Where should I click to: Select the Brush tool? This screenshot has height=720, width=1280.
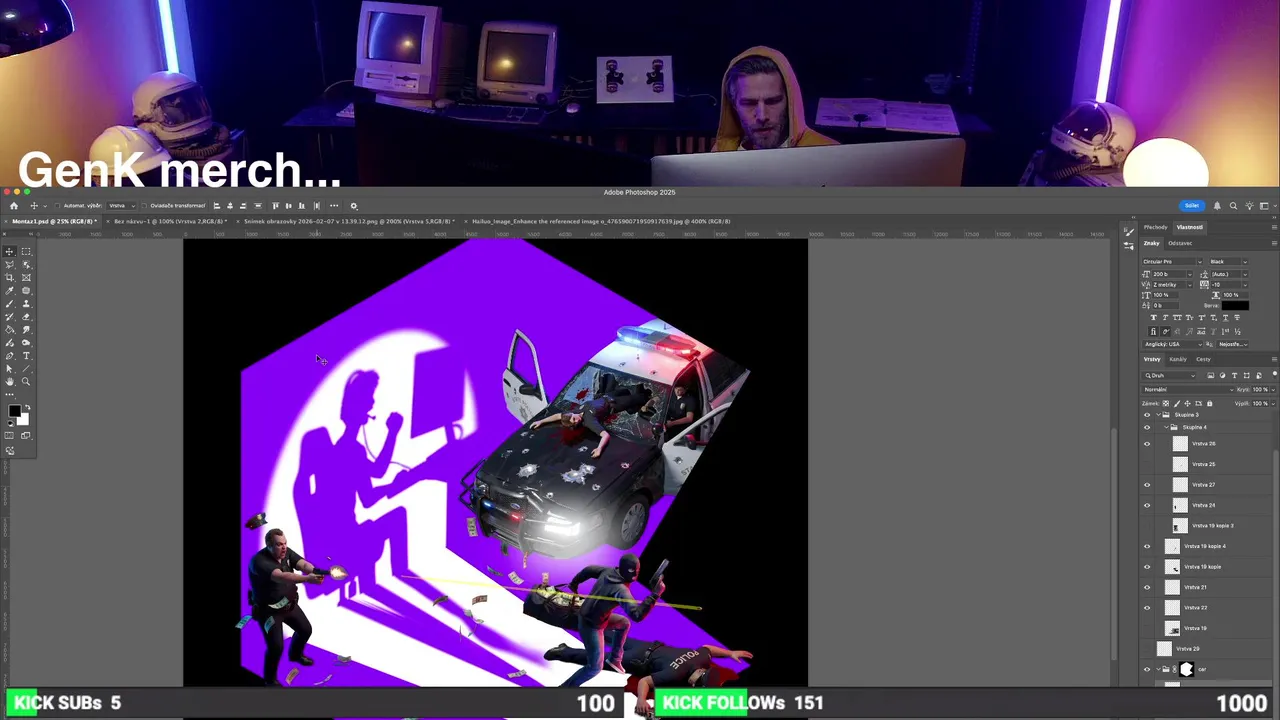9,303
